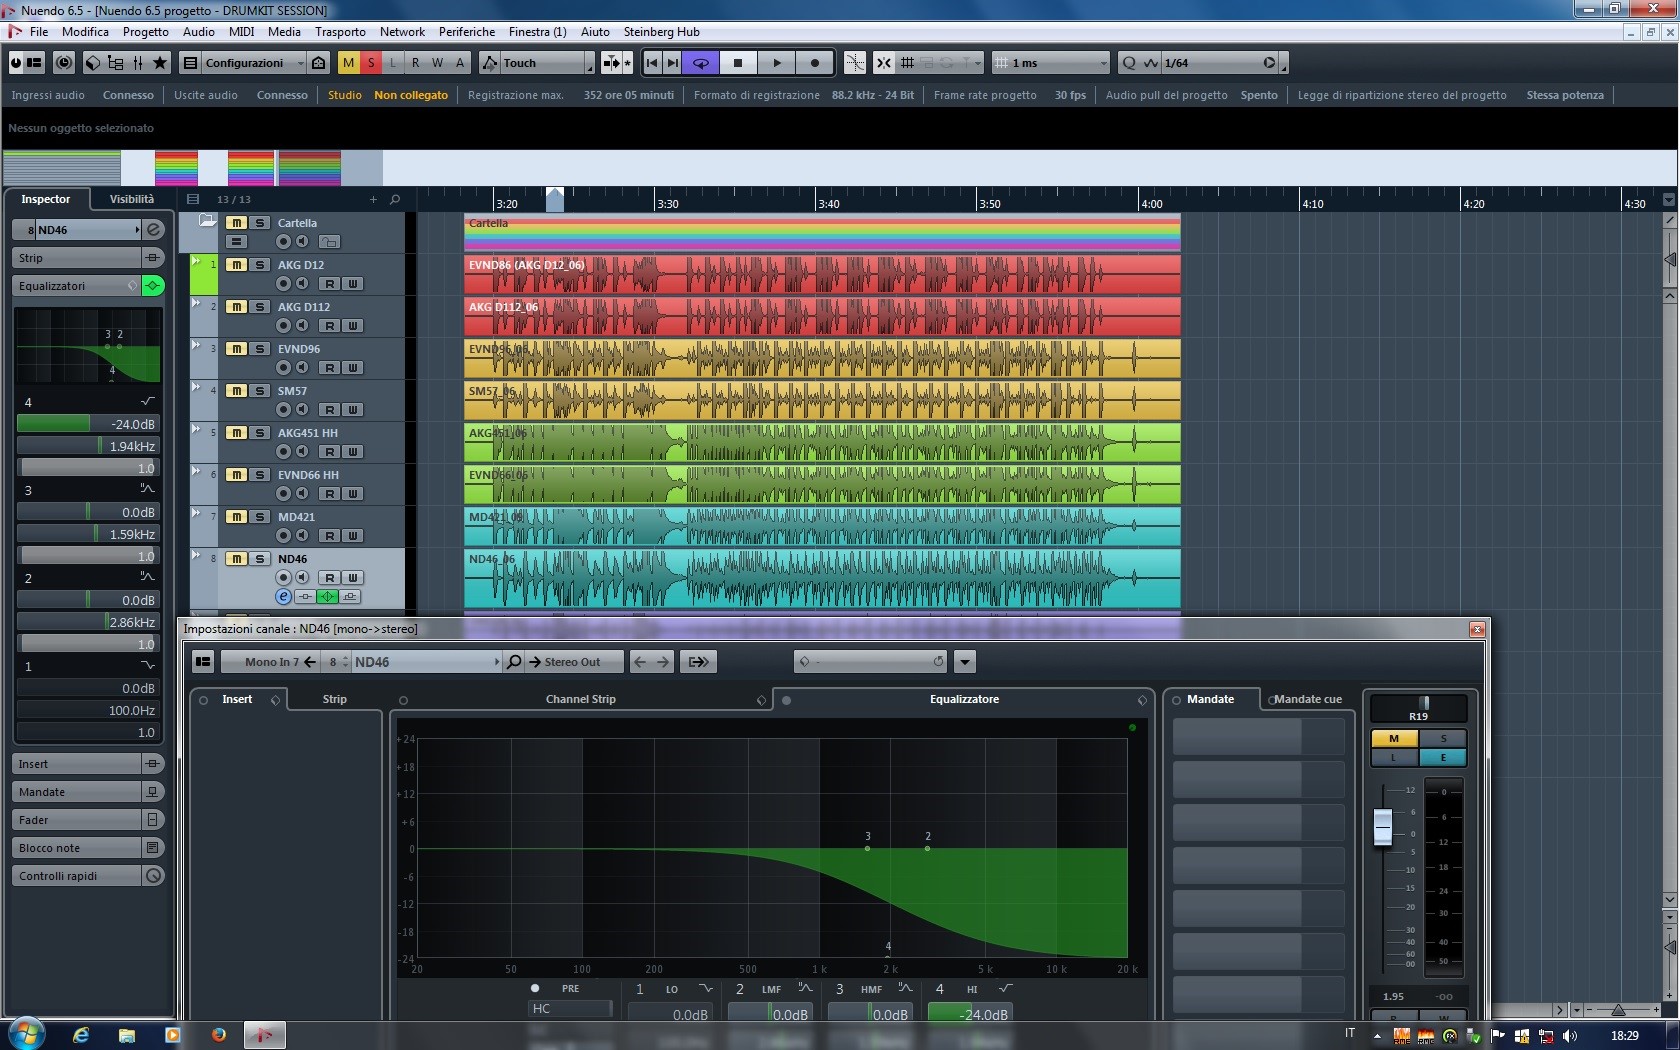
Task: Enable record on the MD421 track
Action: coord(284,536)
